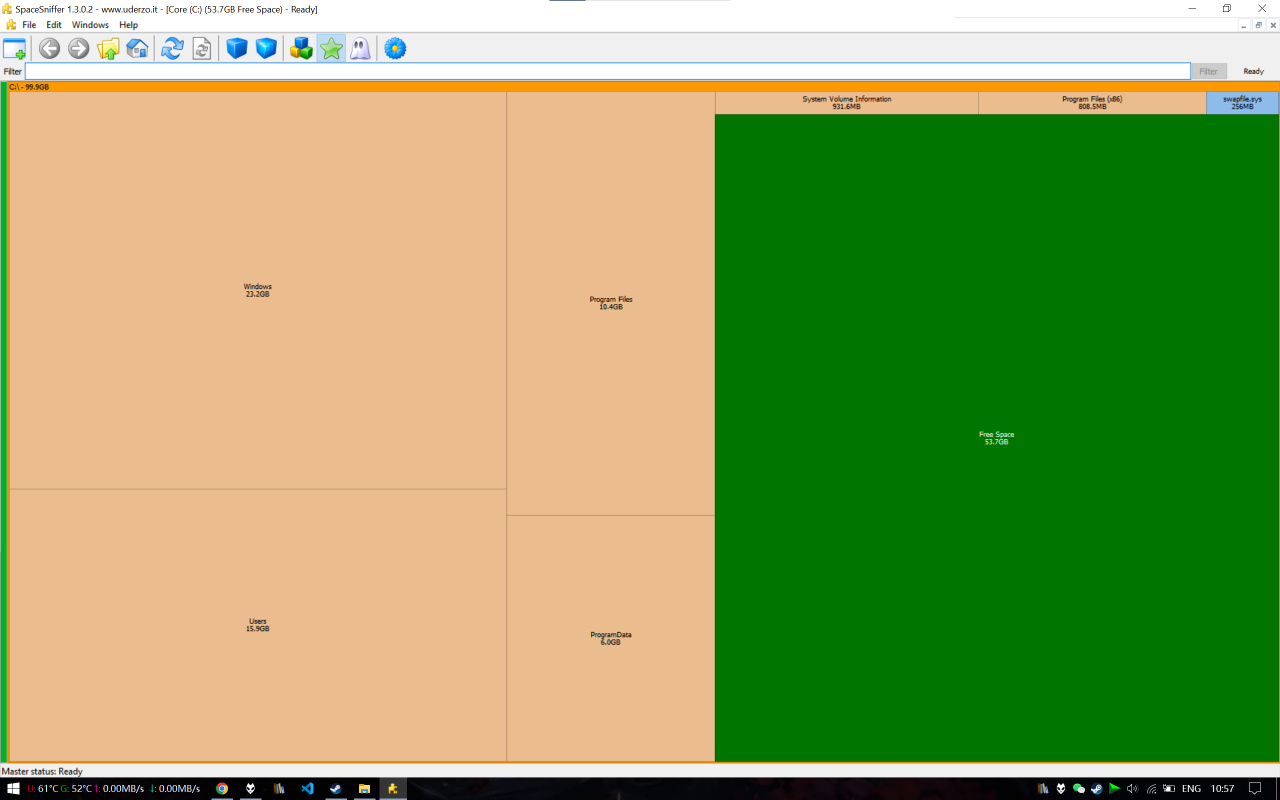
Task: Toggle file classes style colored cubes icon
Action: point(301,48)
